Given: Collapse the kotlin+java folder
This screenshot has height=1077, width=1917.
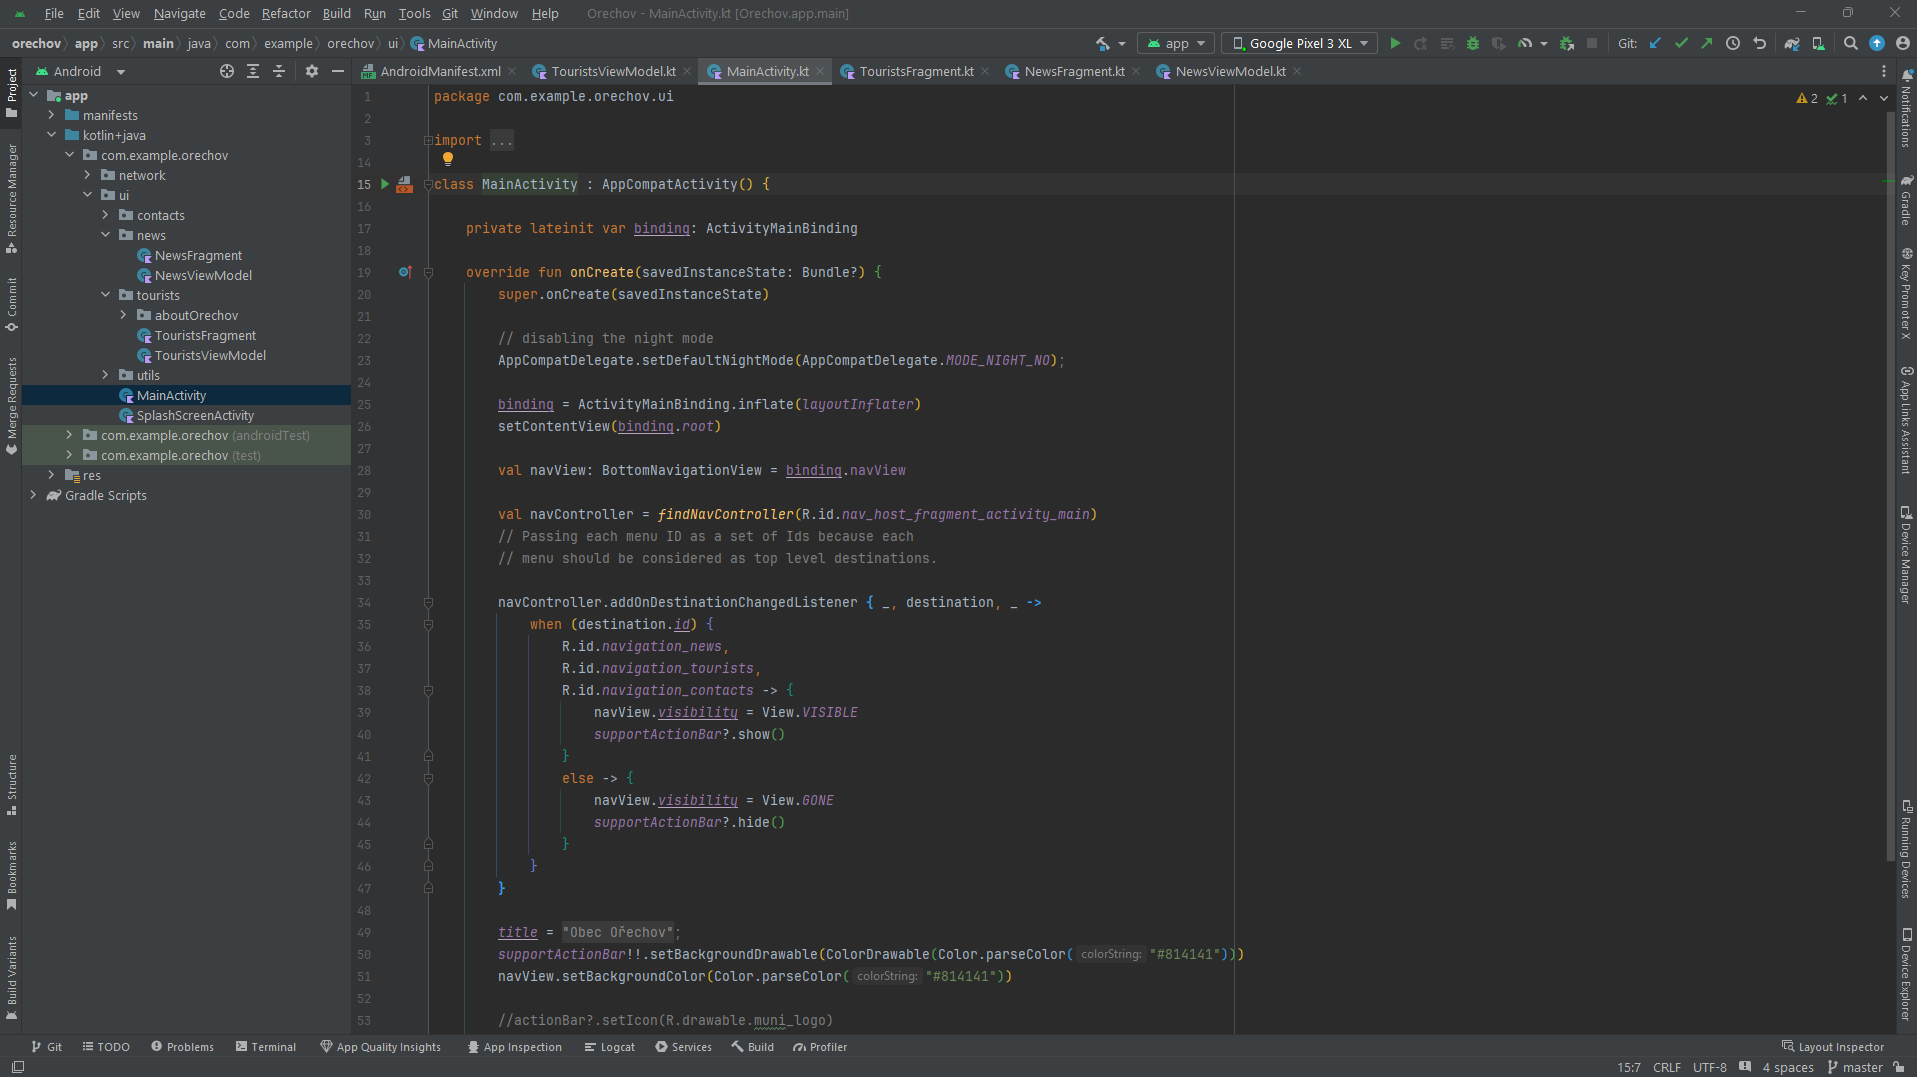Looking at the screenshot, I should (x=51, y=135).
